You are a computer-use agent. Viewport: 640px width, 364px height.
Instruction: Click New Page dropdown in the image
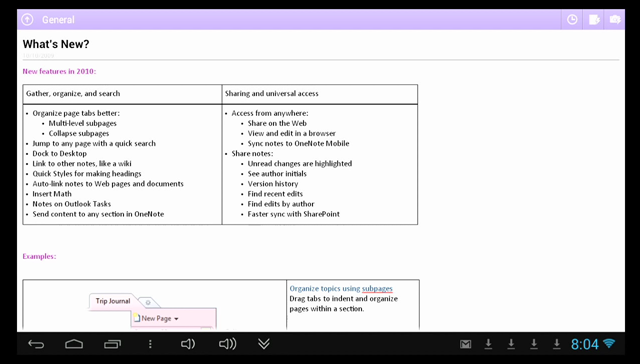[156, 318]
